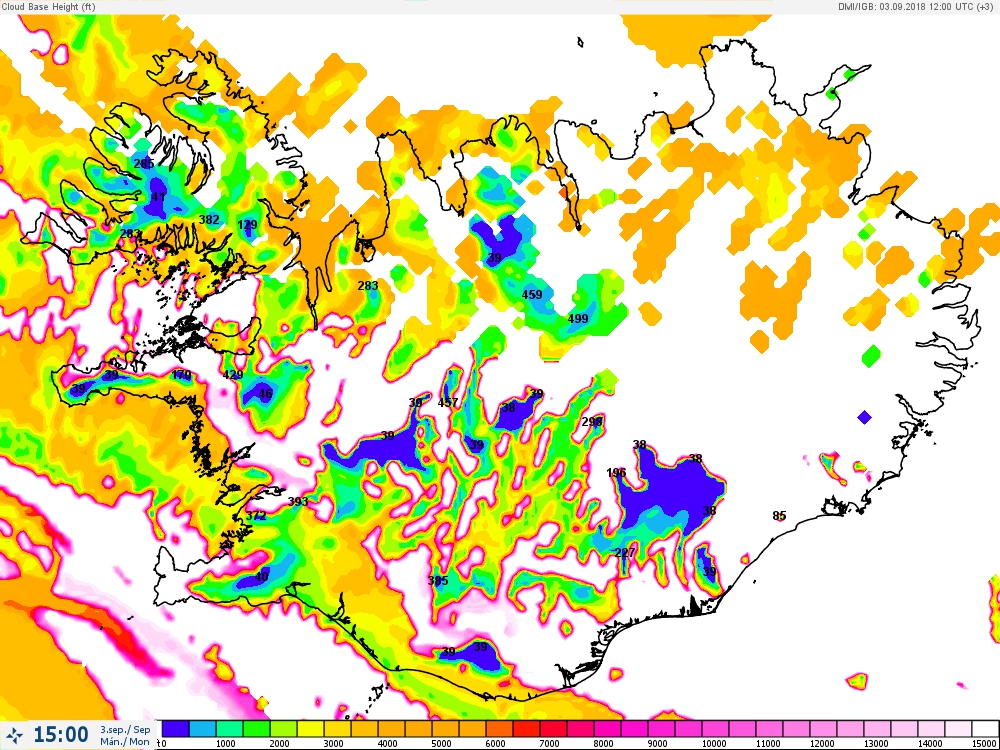Click the 8000 legend tick label
1000x750 pixels.
[603, 744]
